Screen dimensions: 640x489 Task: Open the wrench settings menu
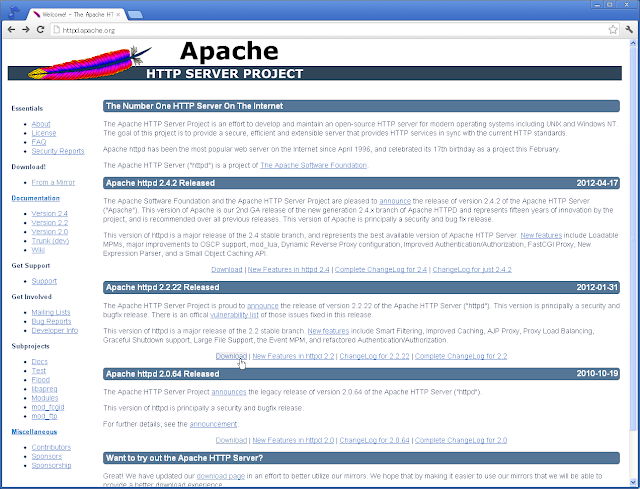(629, 29)
